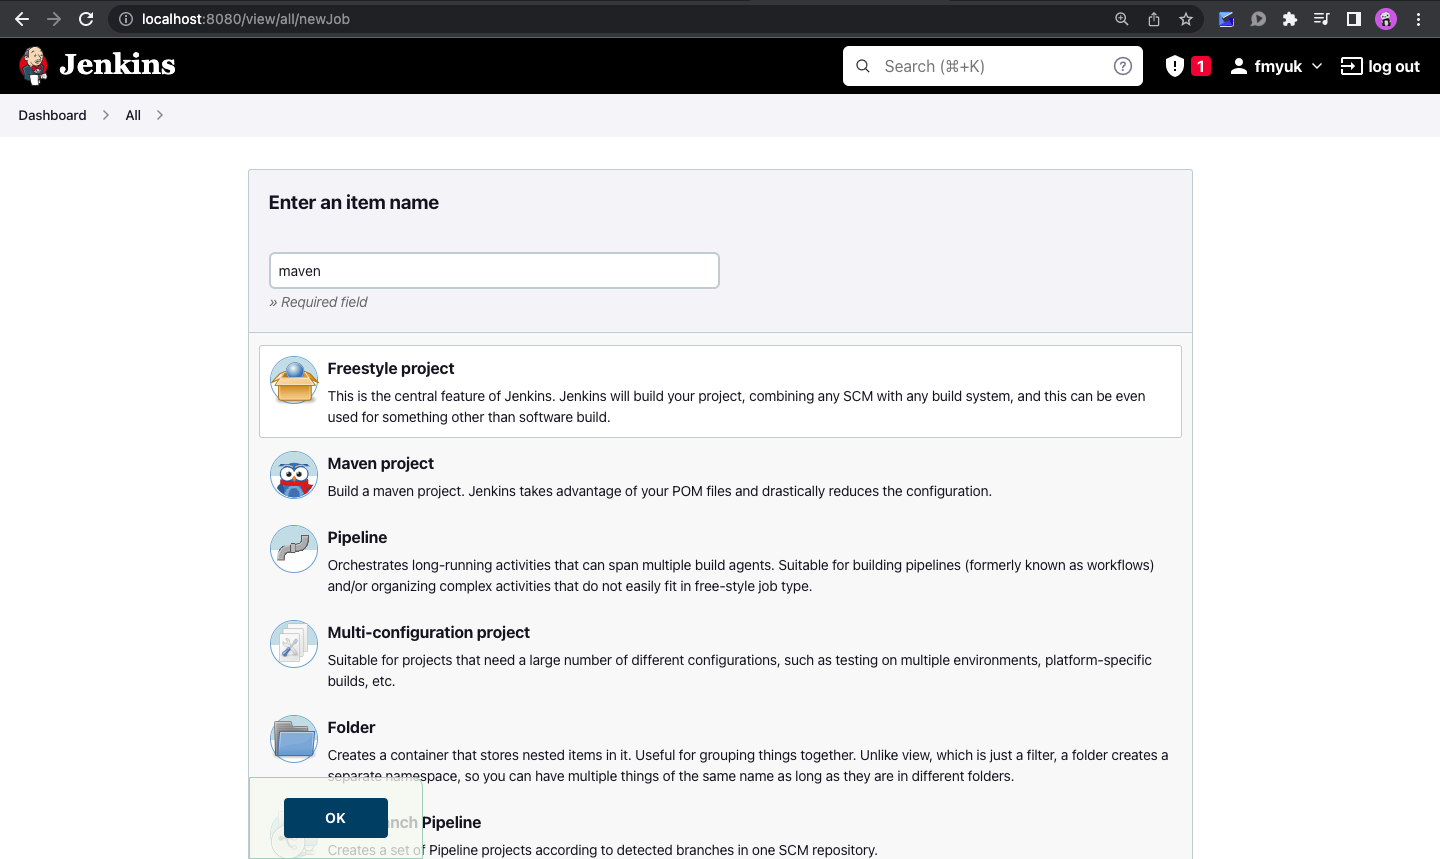Open the search help question mark icon
1440x859 pixels.
pos(1122,65)
